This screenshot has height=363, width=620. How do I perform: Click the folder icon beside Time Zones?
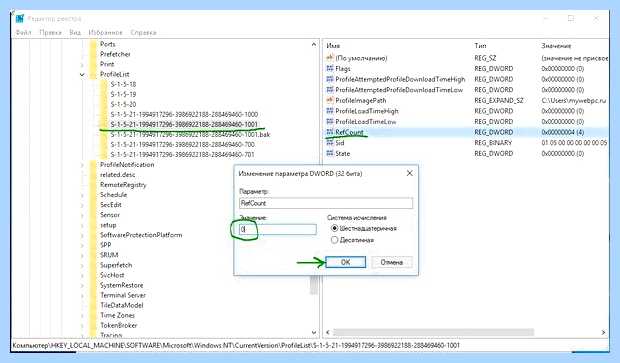coord(93,316)
